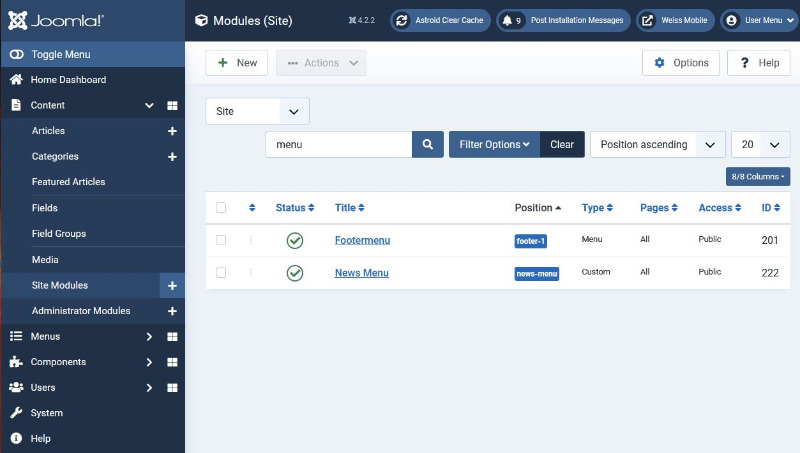The height and width of the screenshot is (453, 800).
Task: Sort by Pages column
Action: point(659,208)
